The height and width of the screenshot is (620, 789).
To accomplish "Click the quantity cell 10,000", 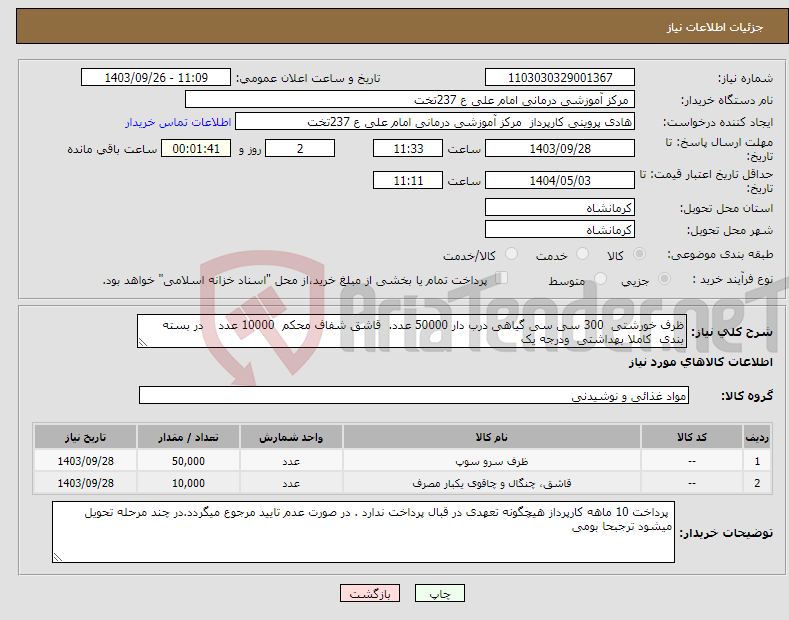I will click(188, 483).
